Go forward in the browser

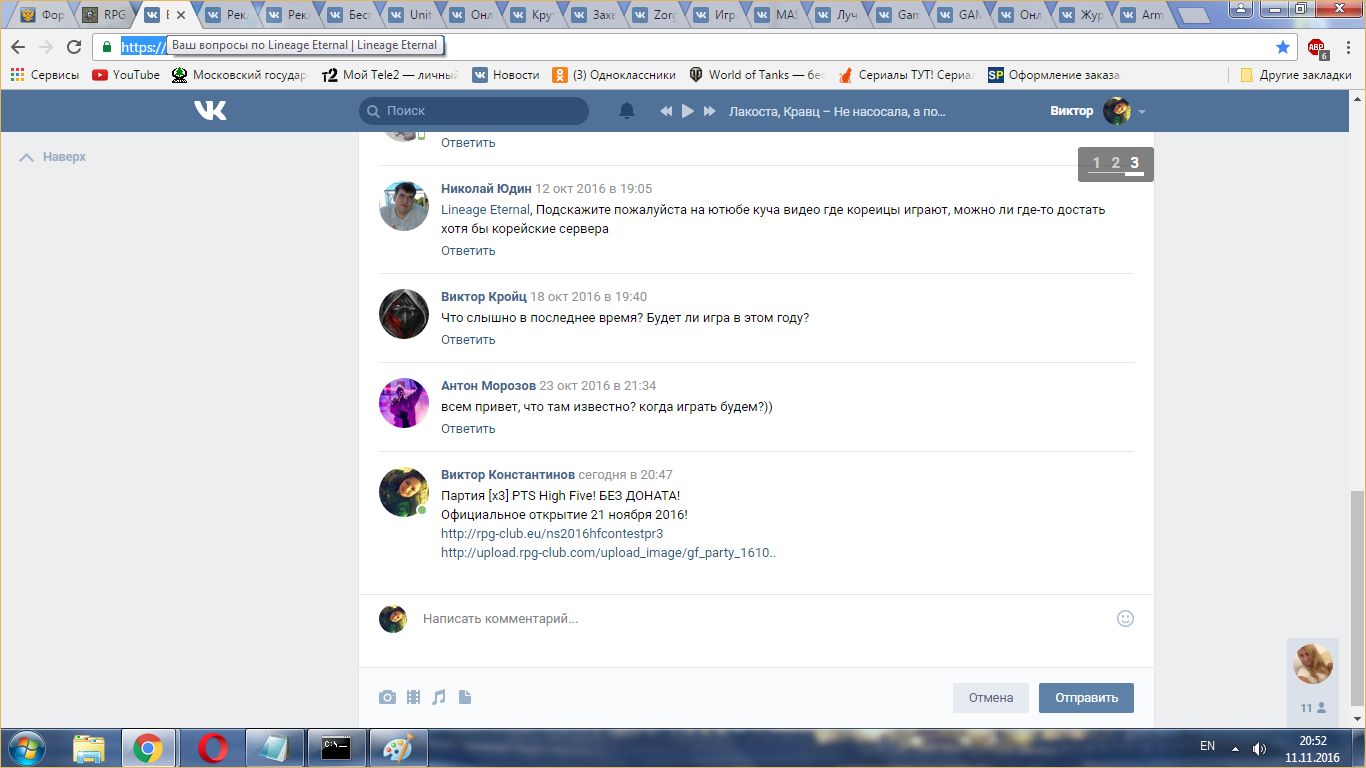tap(45, 47)
